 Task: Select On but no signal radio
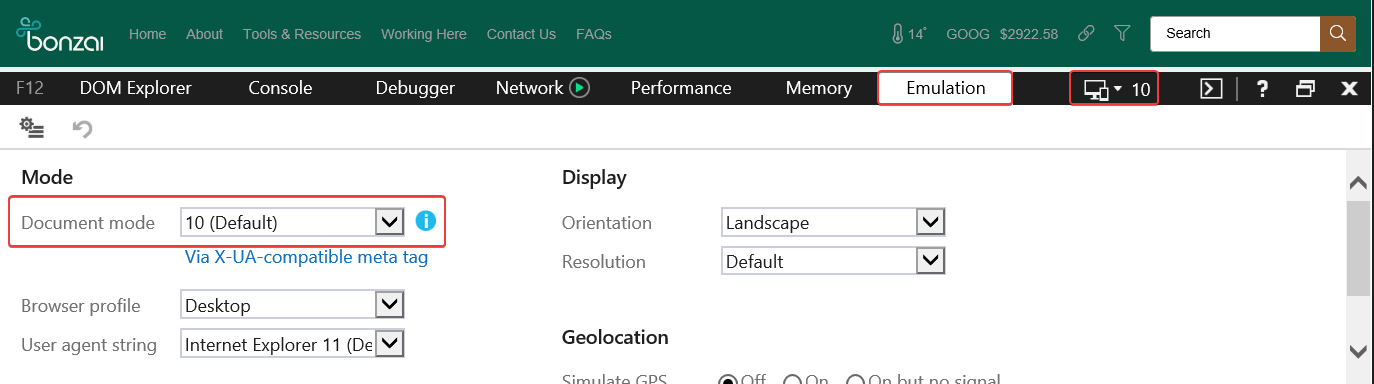[856, 381]
